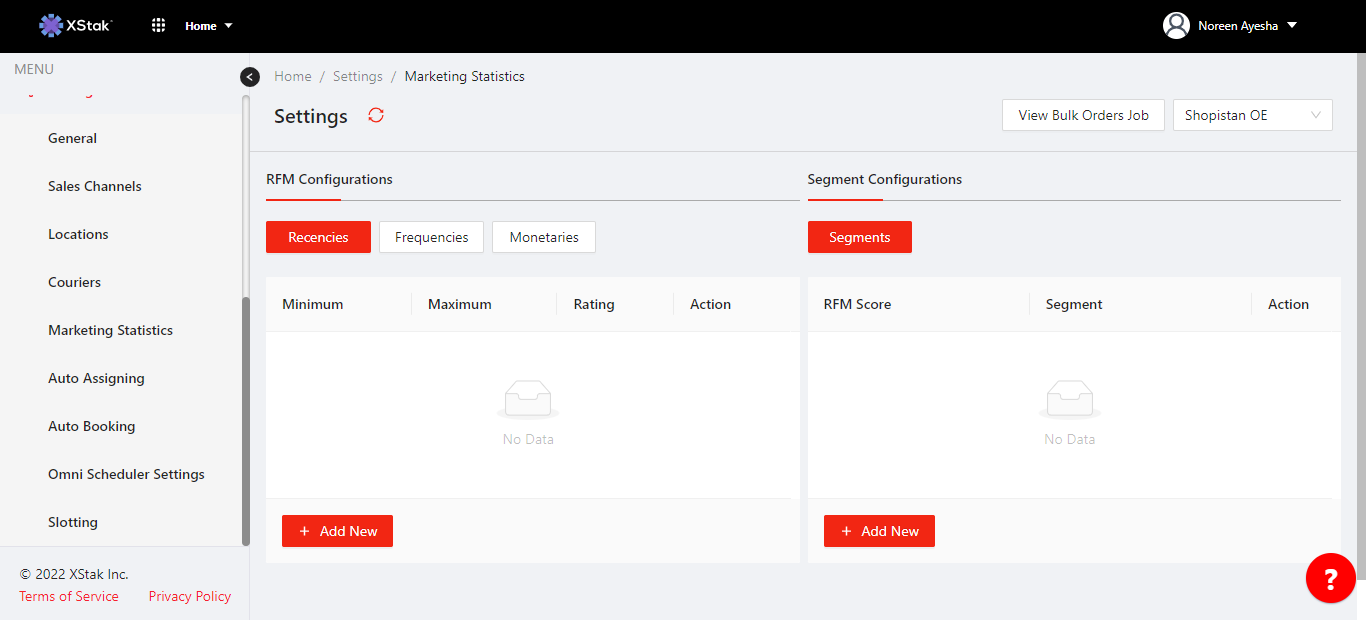Open the Noreen Ayesha account dropdown

point(1246,26)
